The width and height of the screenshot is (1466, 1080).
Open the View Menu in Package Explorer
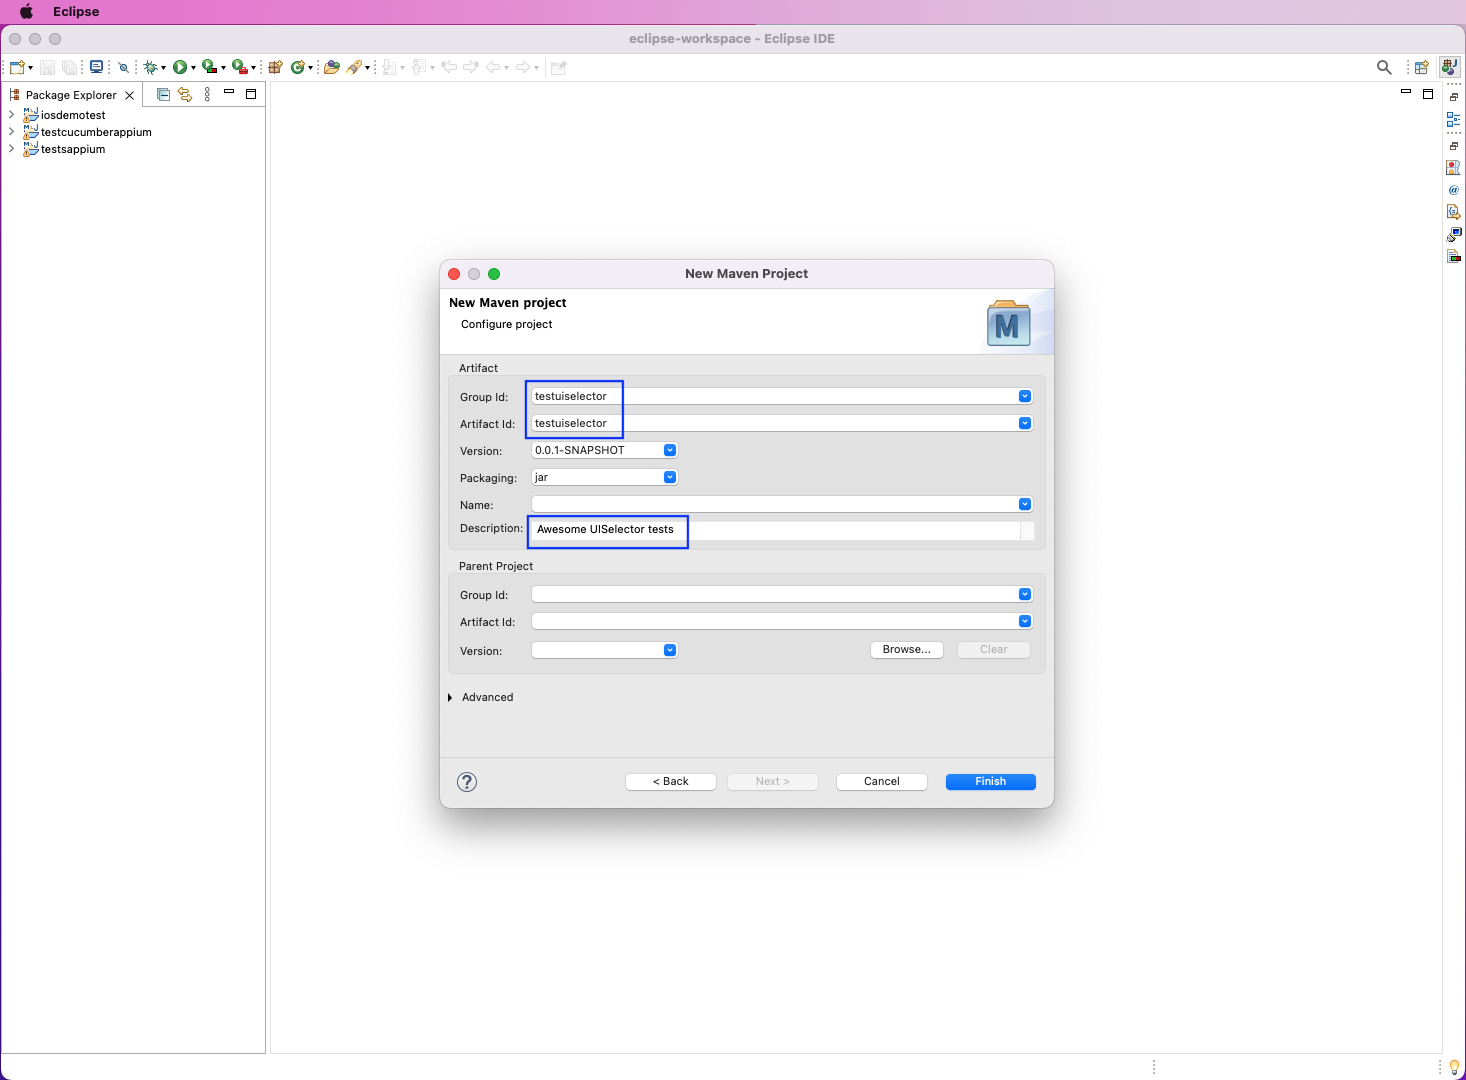[x=207, y=93]
